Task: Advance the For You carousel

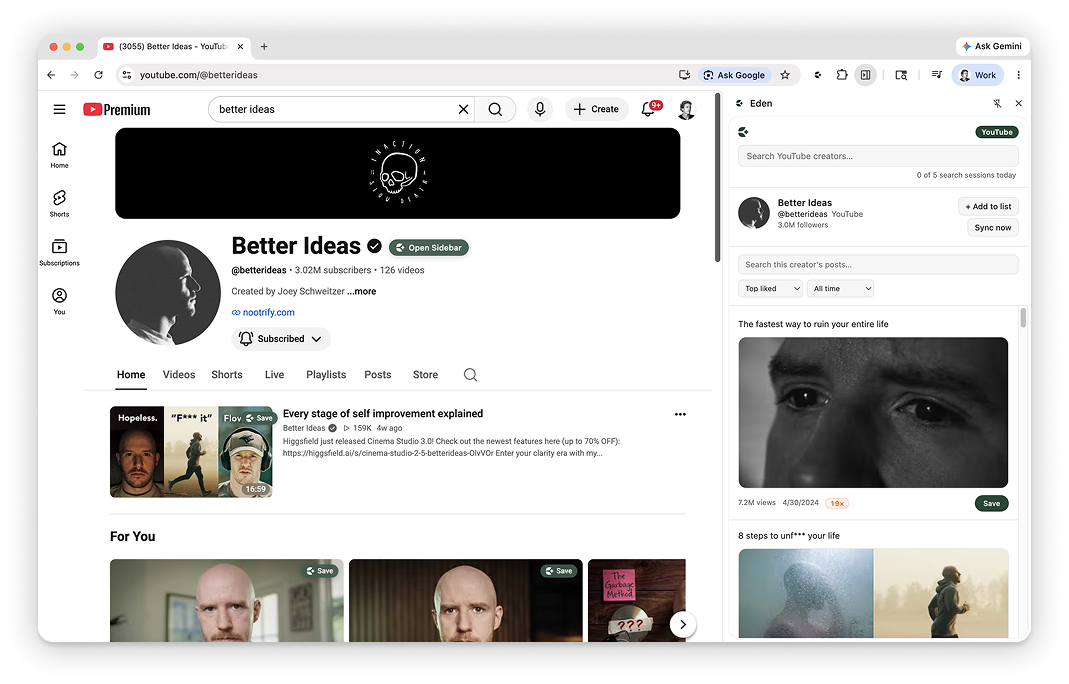Action: tap(682, 624)
